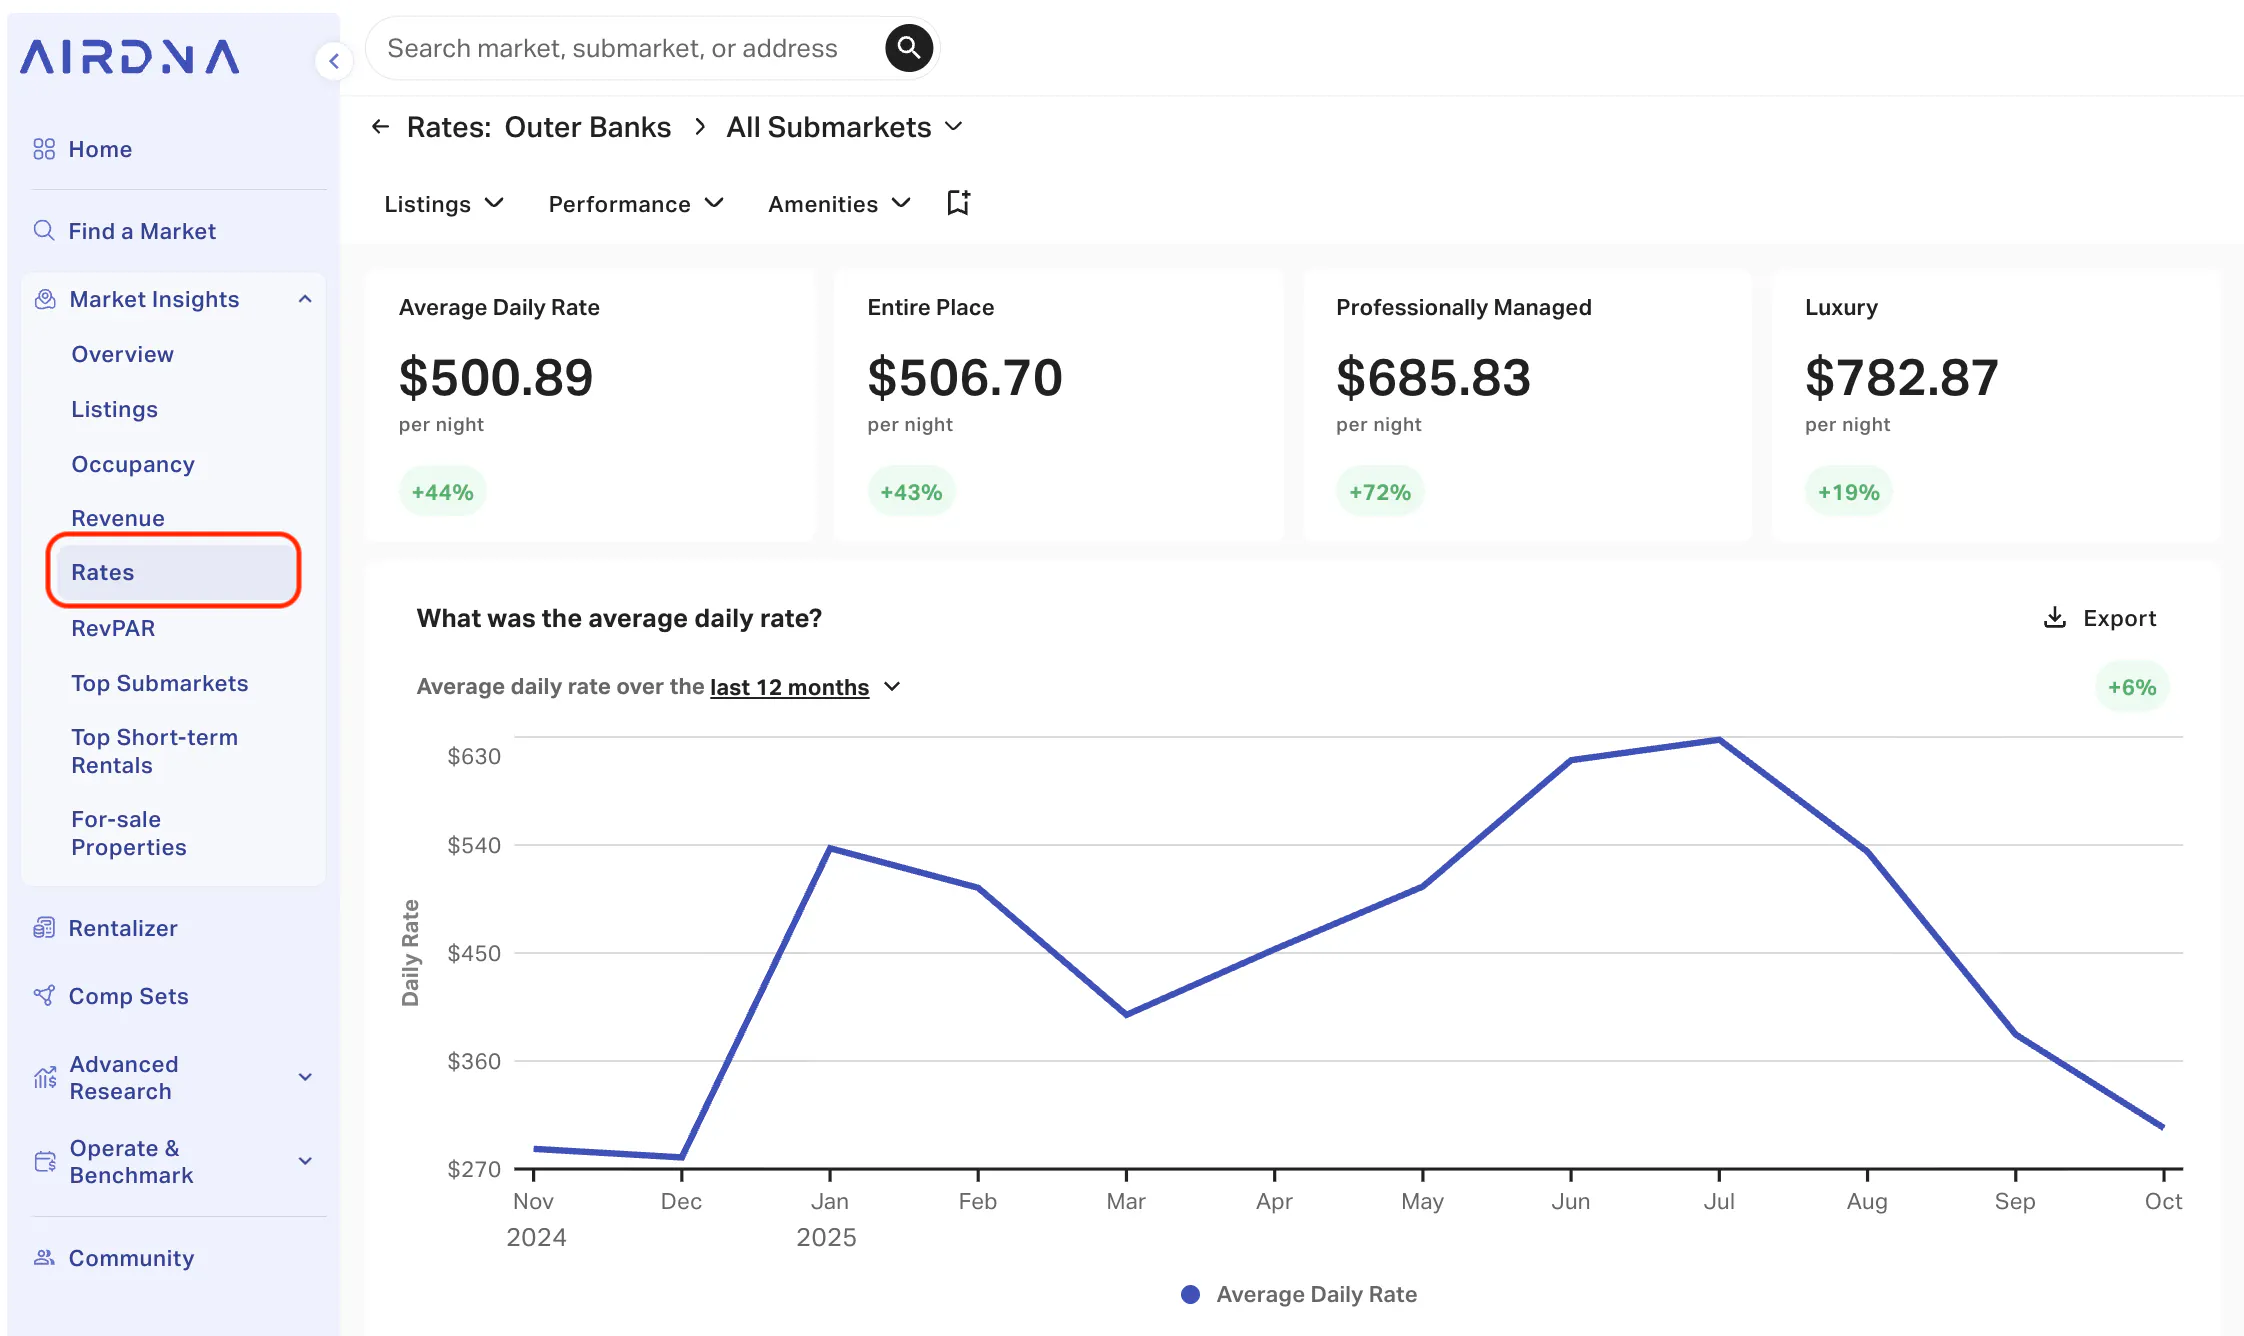Click the Export button label
This screenshot has height=1336, width=2244.
click(2120, 618)
